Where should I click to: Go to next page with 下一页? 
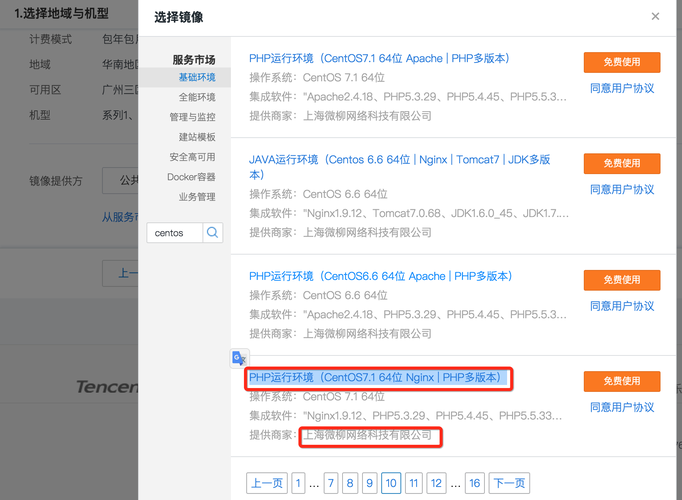(x=509, y=483)
